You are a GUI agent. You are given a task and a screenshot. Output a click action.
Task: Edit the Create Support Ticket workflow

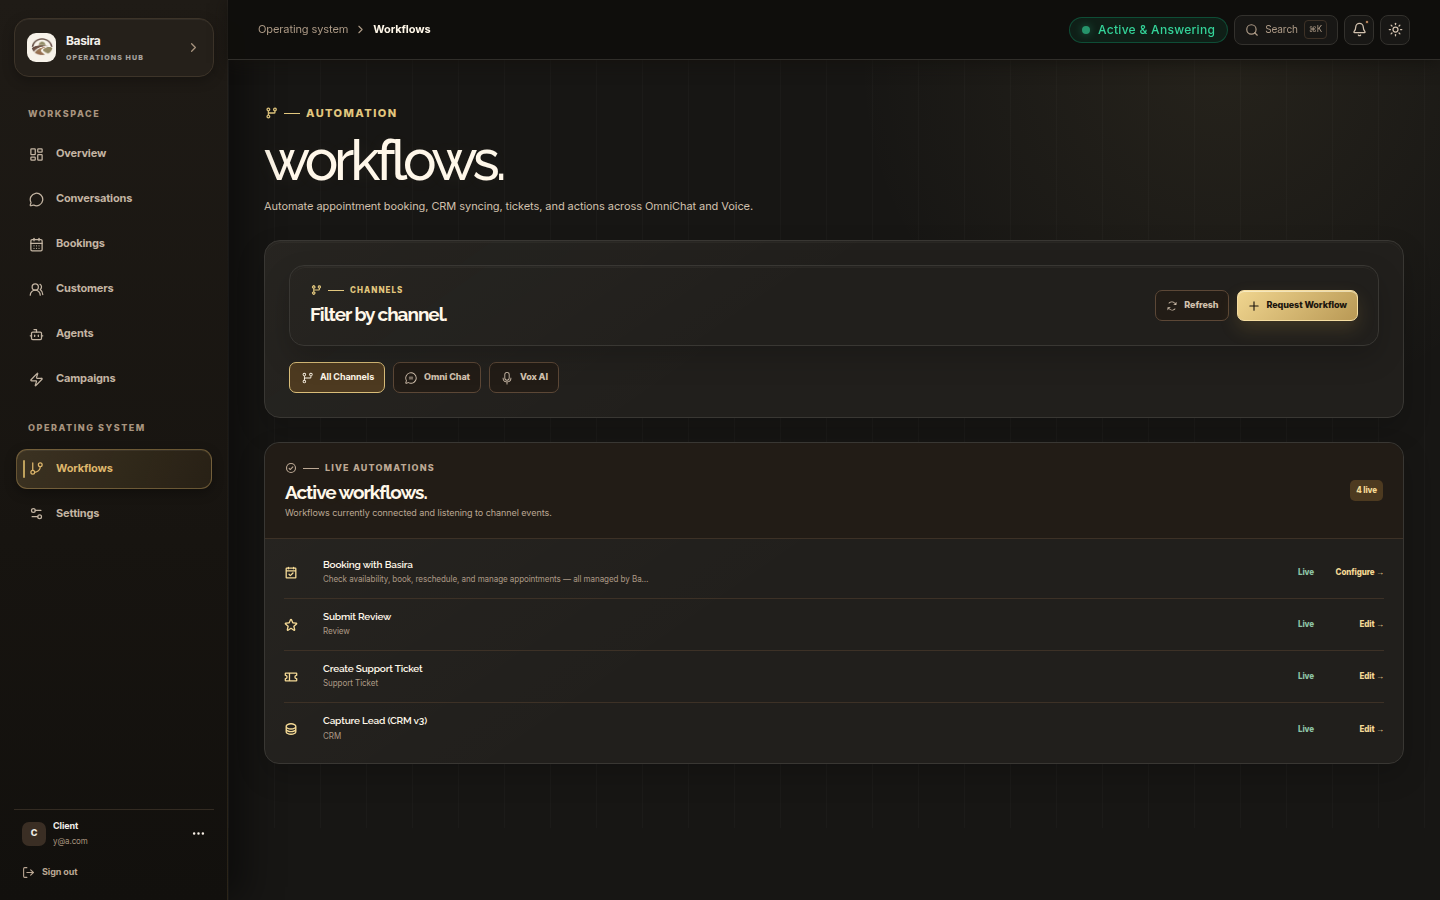click(x=1371, y=676)
